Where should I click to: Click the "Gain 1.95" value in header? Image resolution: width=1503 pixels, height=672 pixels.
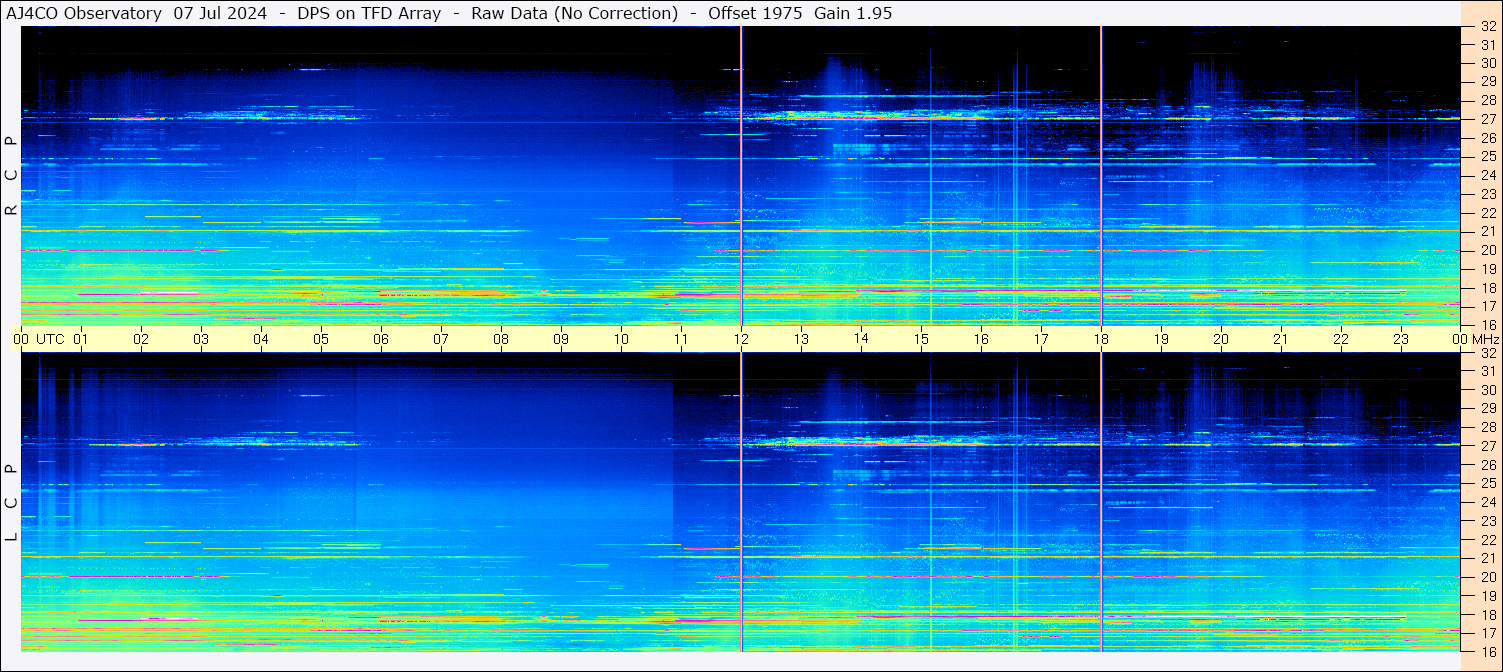tap(853, 14)
